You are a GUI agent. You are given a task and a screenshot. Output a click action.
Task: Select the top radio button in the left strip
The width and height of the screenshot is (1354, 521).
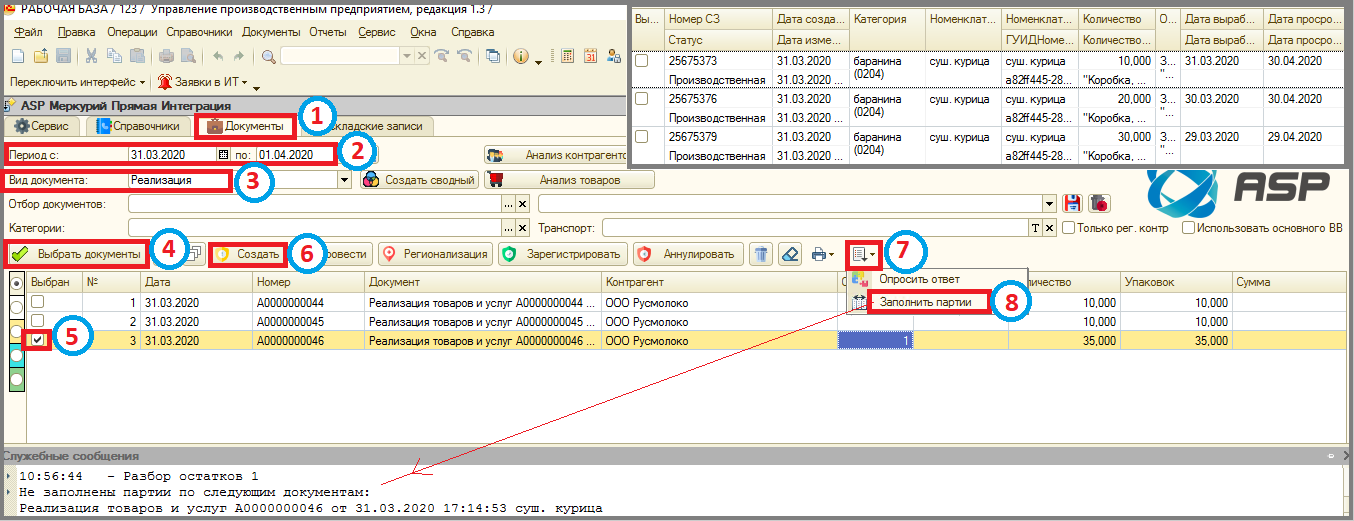(16, 283)
